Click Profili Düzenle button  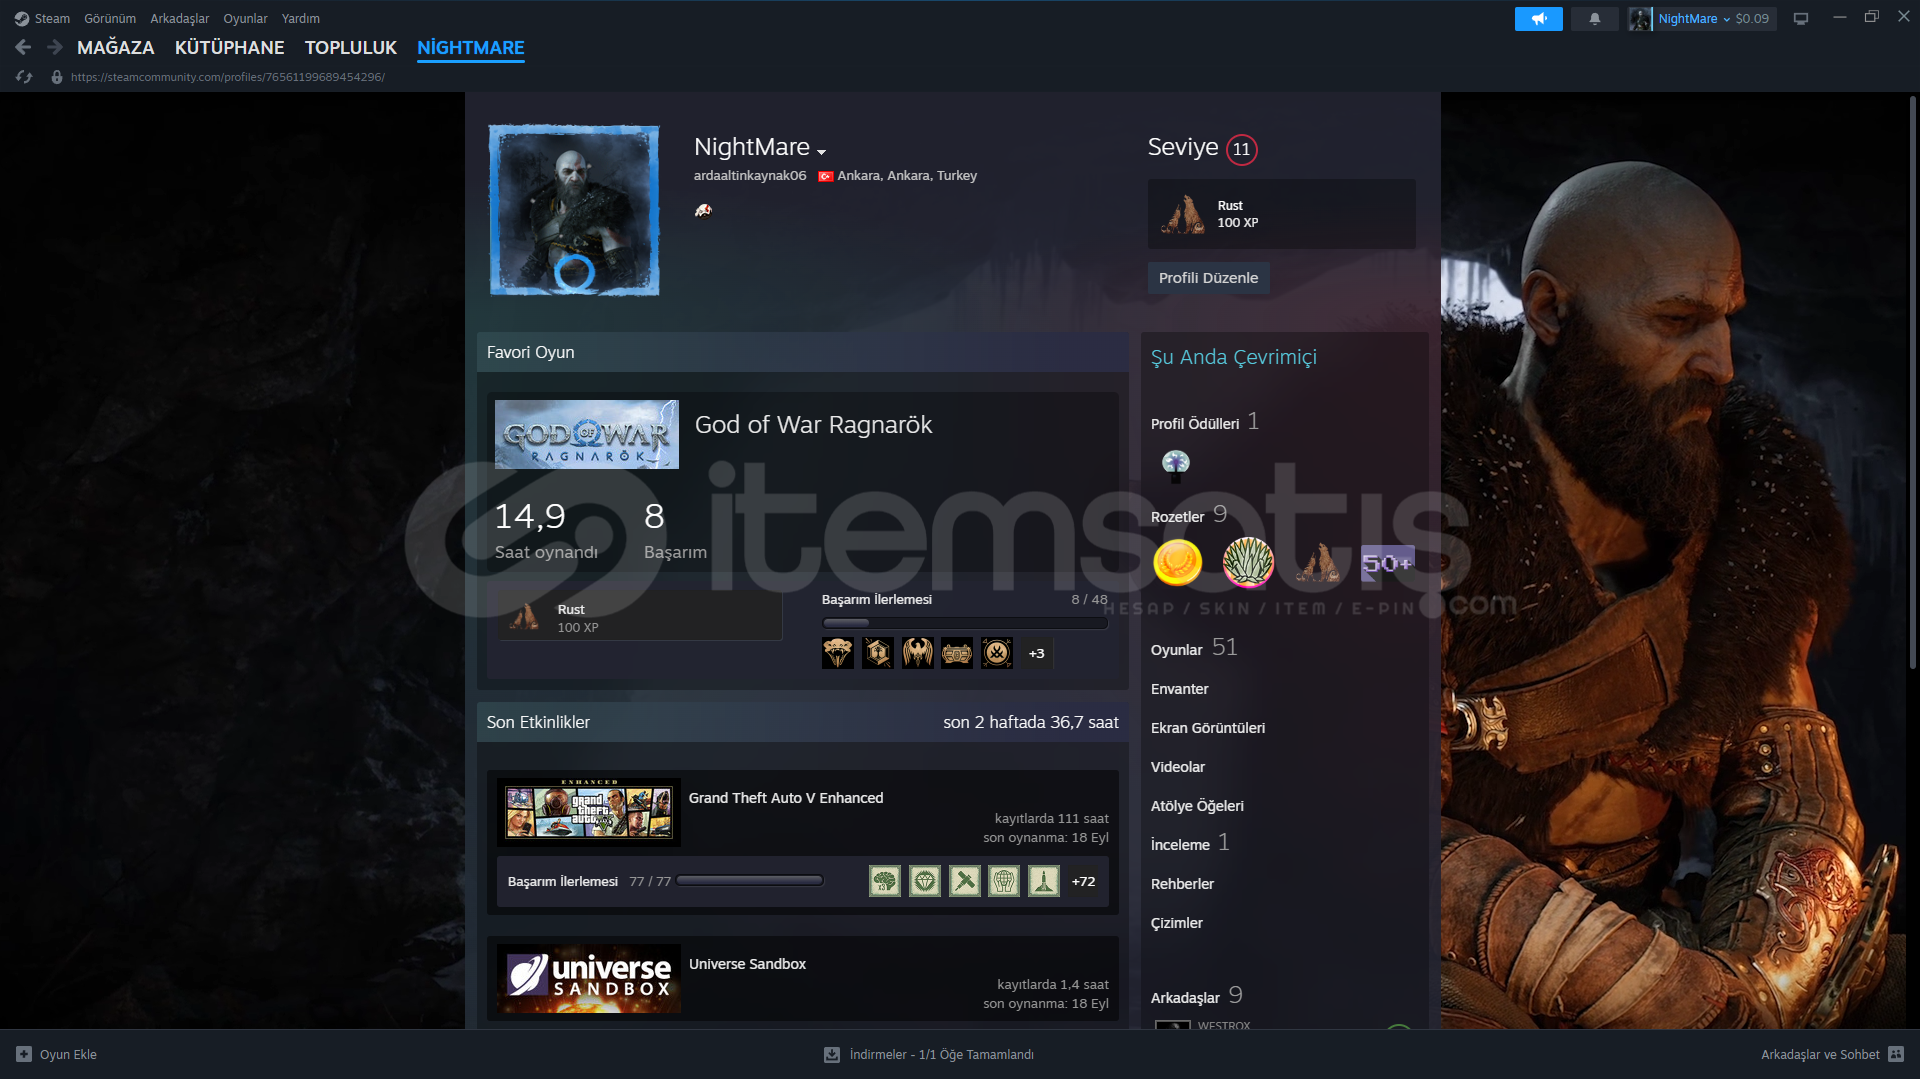(1208, 278)
